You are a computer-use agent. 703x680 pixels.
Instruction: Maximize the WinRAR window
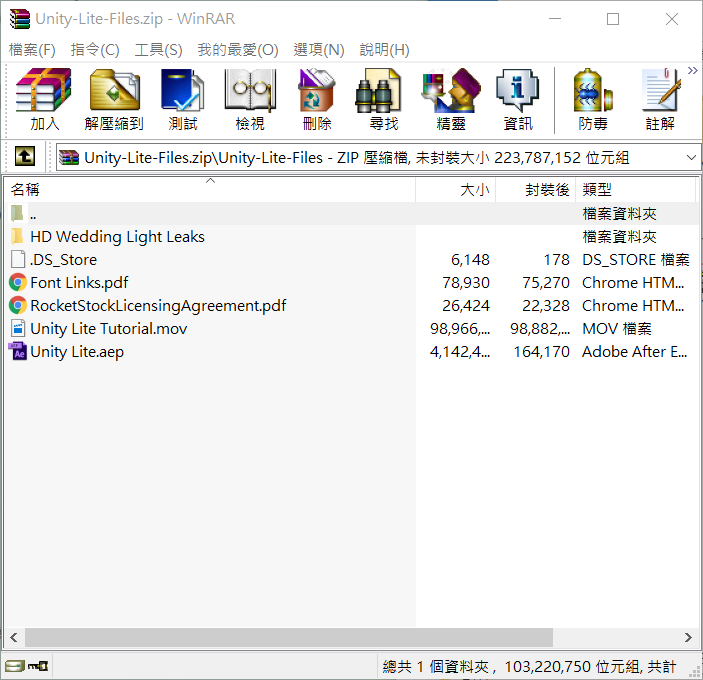pos(613,19)
